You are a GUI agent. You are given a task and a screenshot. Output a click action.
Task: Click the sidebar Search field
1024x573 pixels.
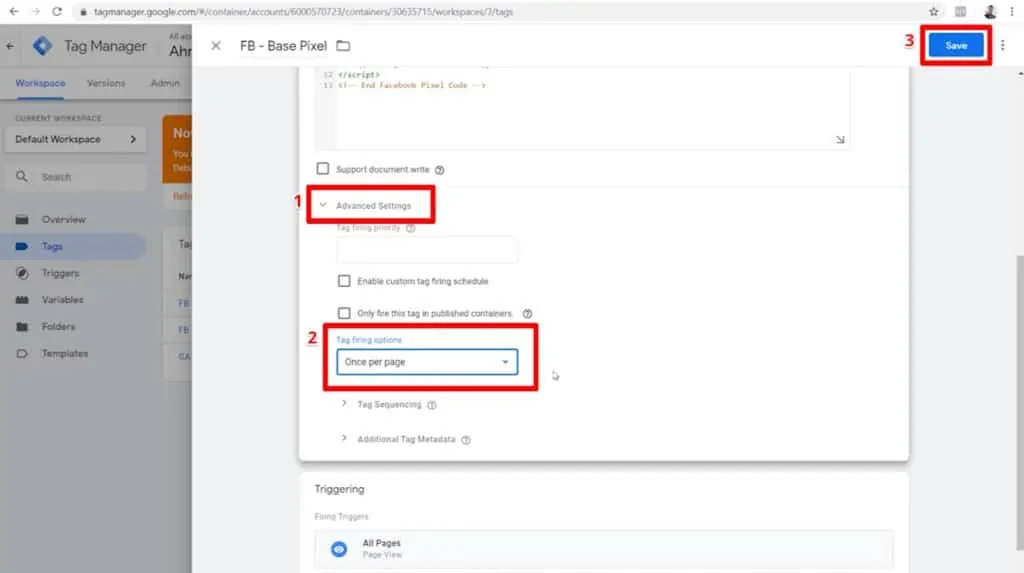(x=76, y=177)
